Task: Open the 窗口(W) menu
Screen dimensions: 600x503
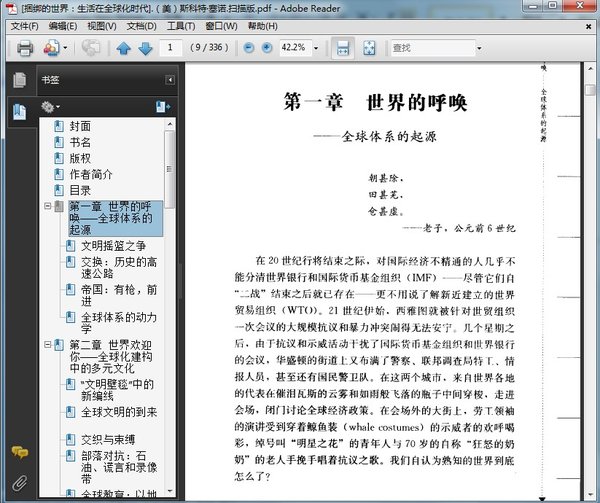Action: click(x=221, y=26)
